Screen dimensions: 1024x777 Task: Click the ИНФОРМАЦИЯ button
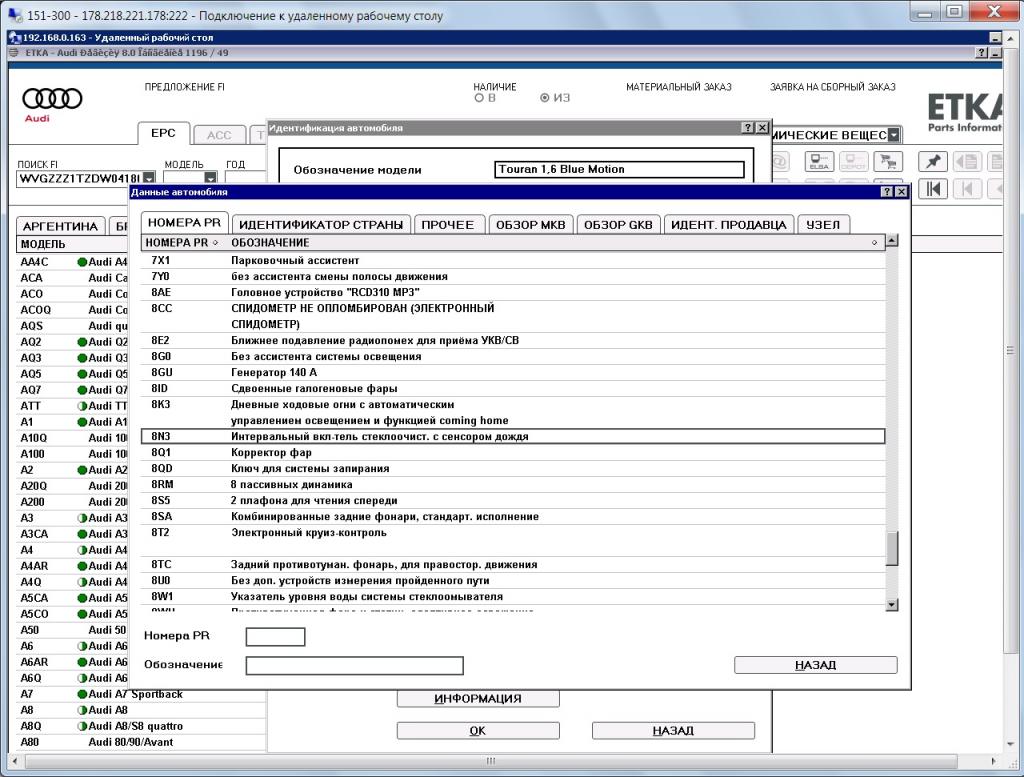[478, 698]
